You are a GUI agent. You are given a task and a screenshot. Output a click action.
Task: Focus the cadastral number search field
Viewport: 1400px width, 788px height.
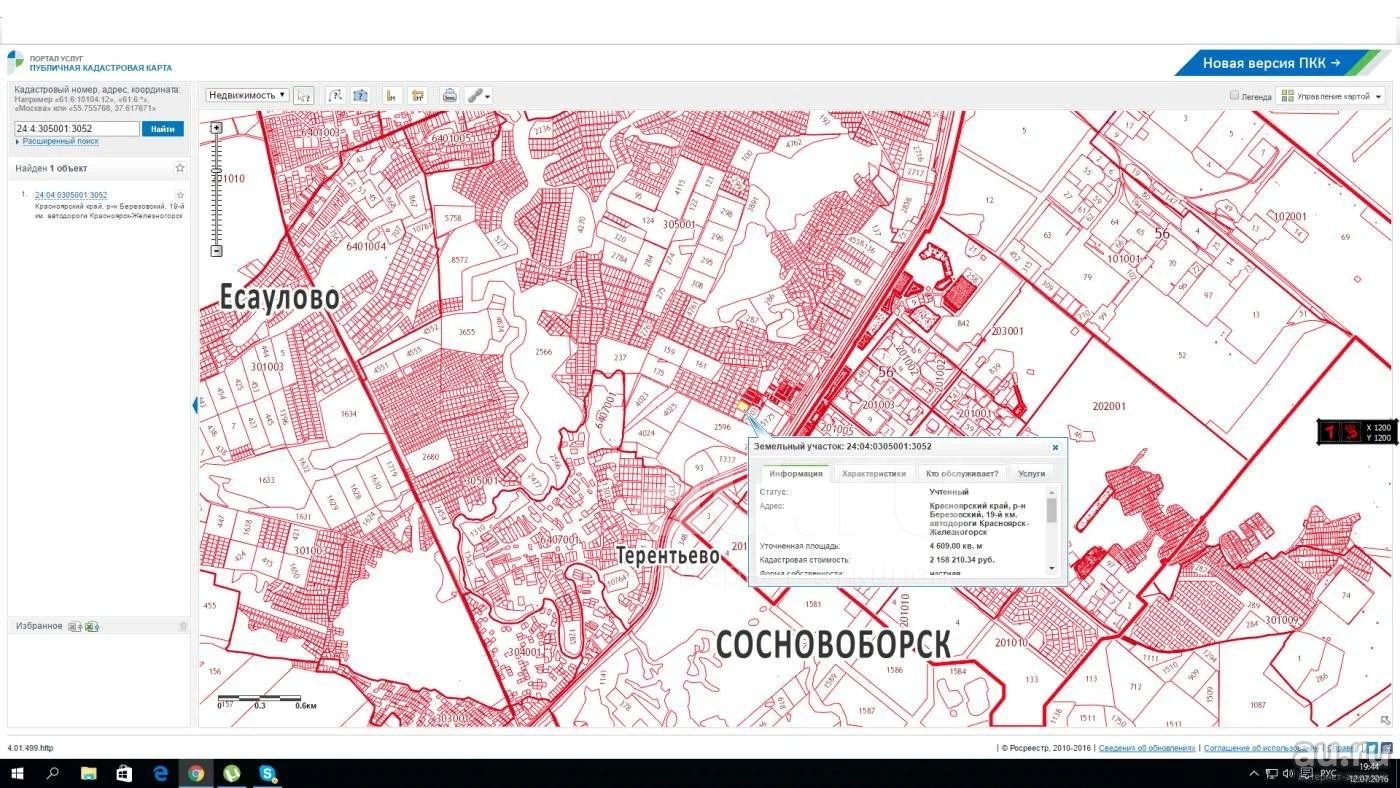[77, 129]
